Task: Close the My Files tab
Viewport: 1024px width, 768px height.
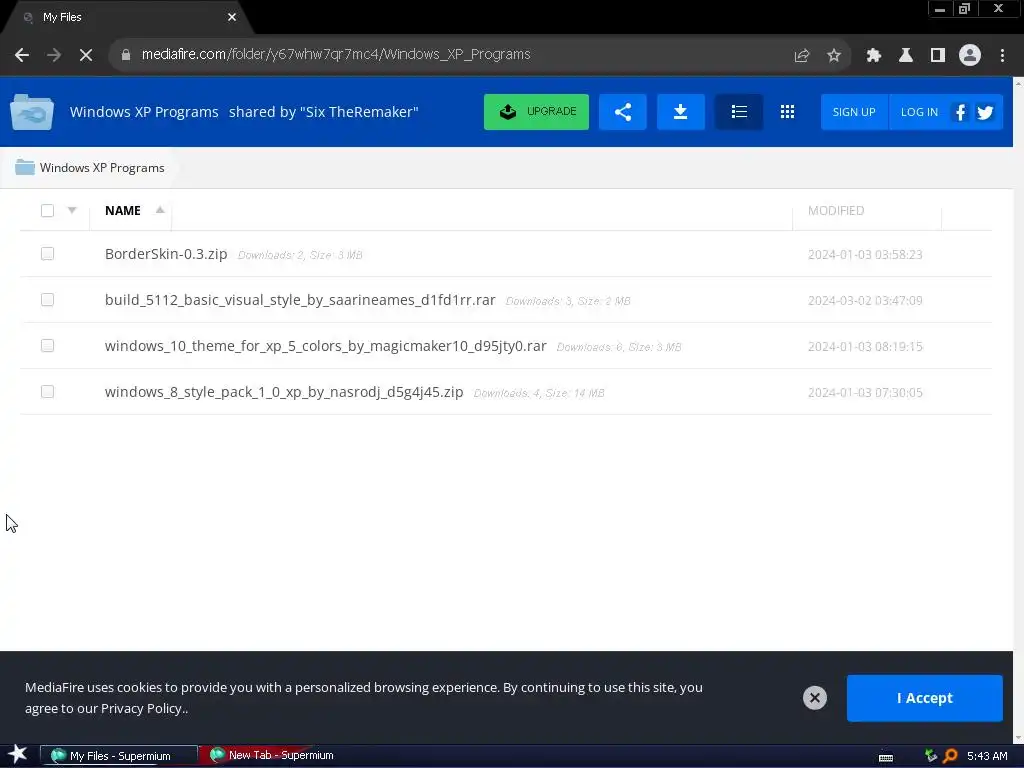Action: (232, 18)
